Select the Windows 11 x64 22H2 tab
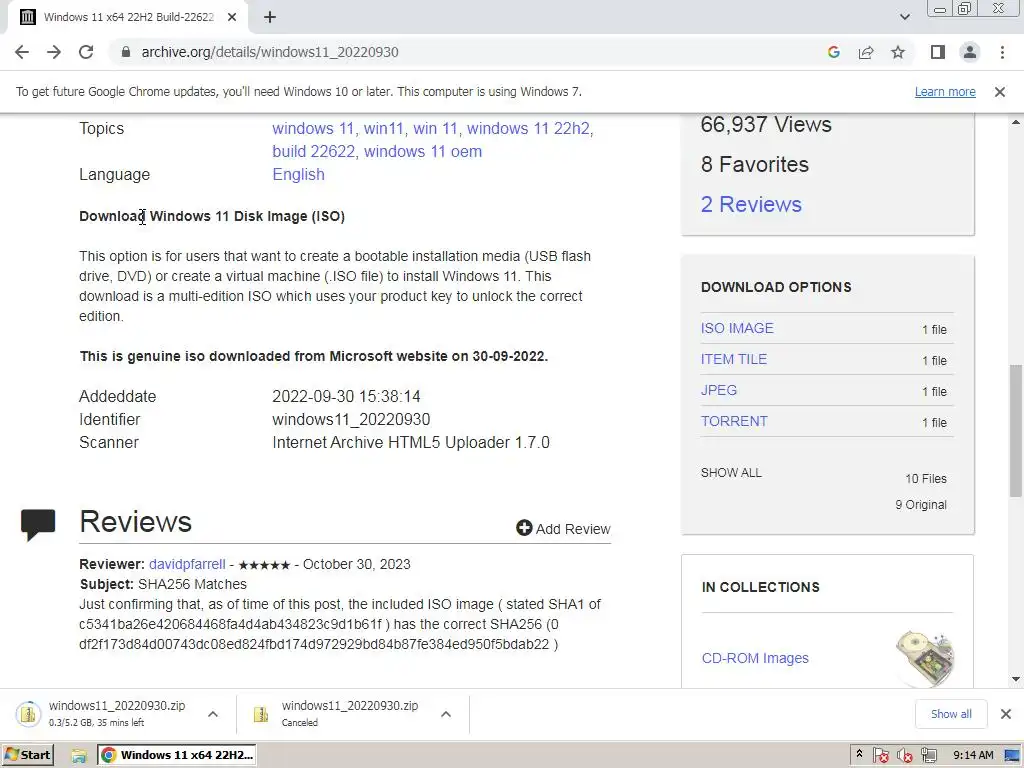 pos(128,17)
